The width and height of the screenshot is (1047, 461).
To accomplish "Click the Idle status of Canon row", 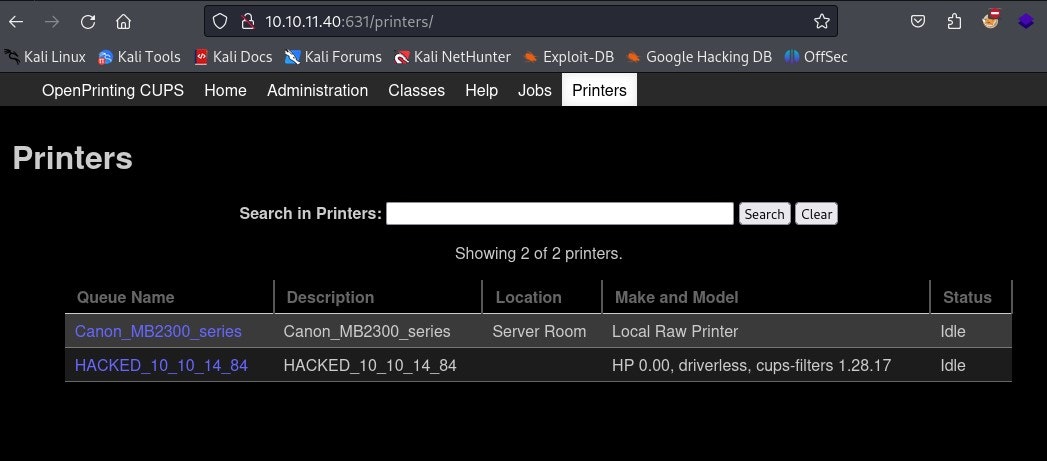I will tap(953, 331).
